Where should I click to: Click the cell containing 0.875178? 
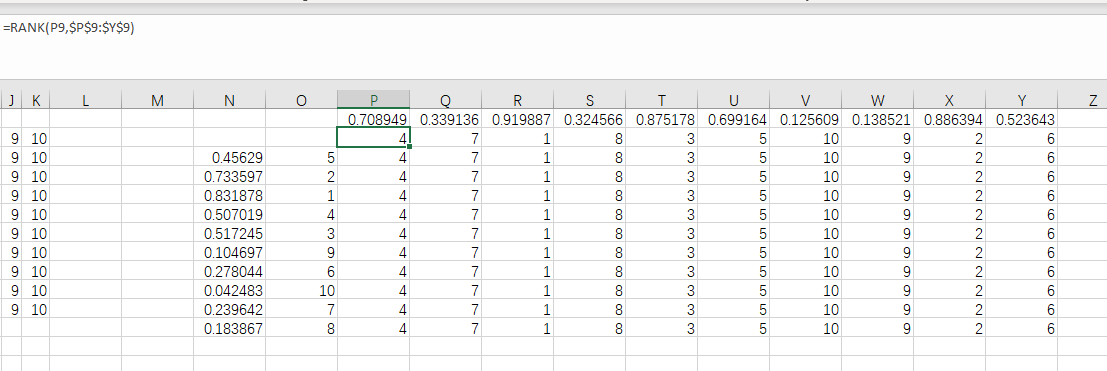click(662, 119)
